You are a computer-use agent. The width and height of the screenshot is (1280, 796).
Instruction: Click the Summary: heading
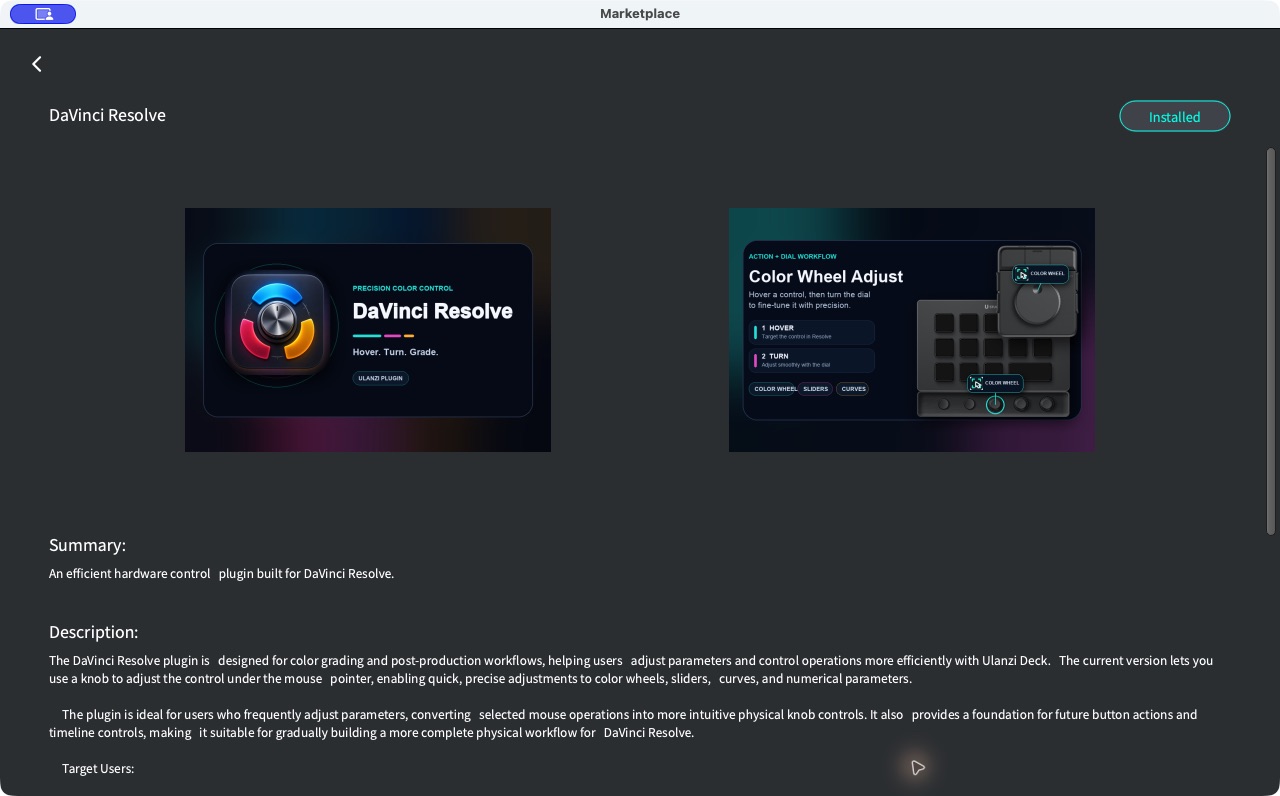(x=87, y=545)
